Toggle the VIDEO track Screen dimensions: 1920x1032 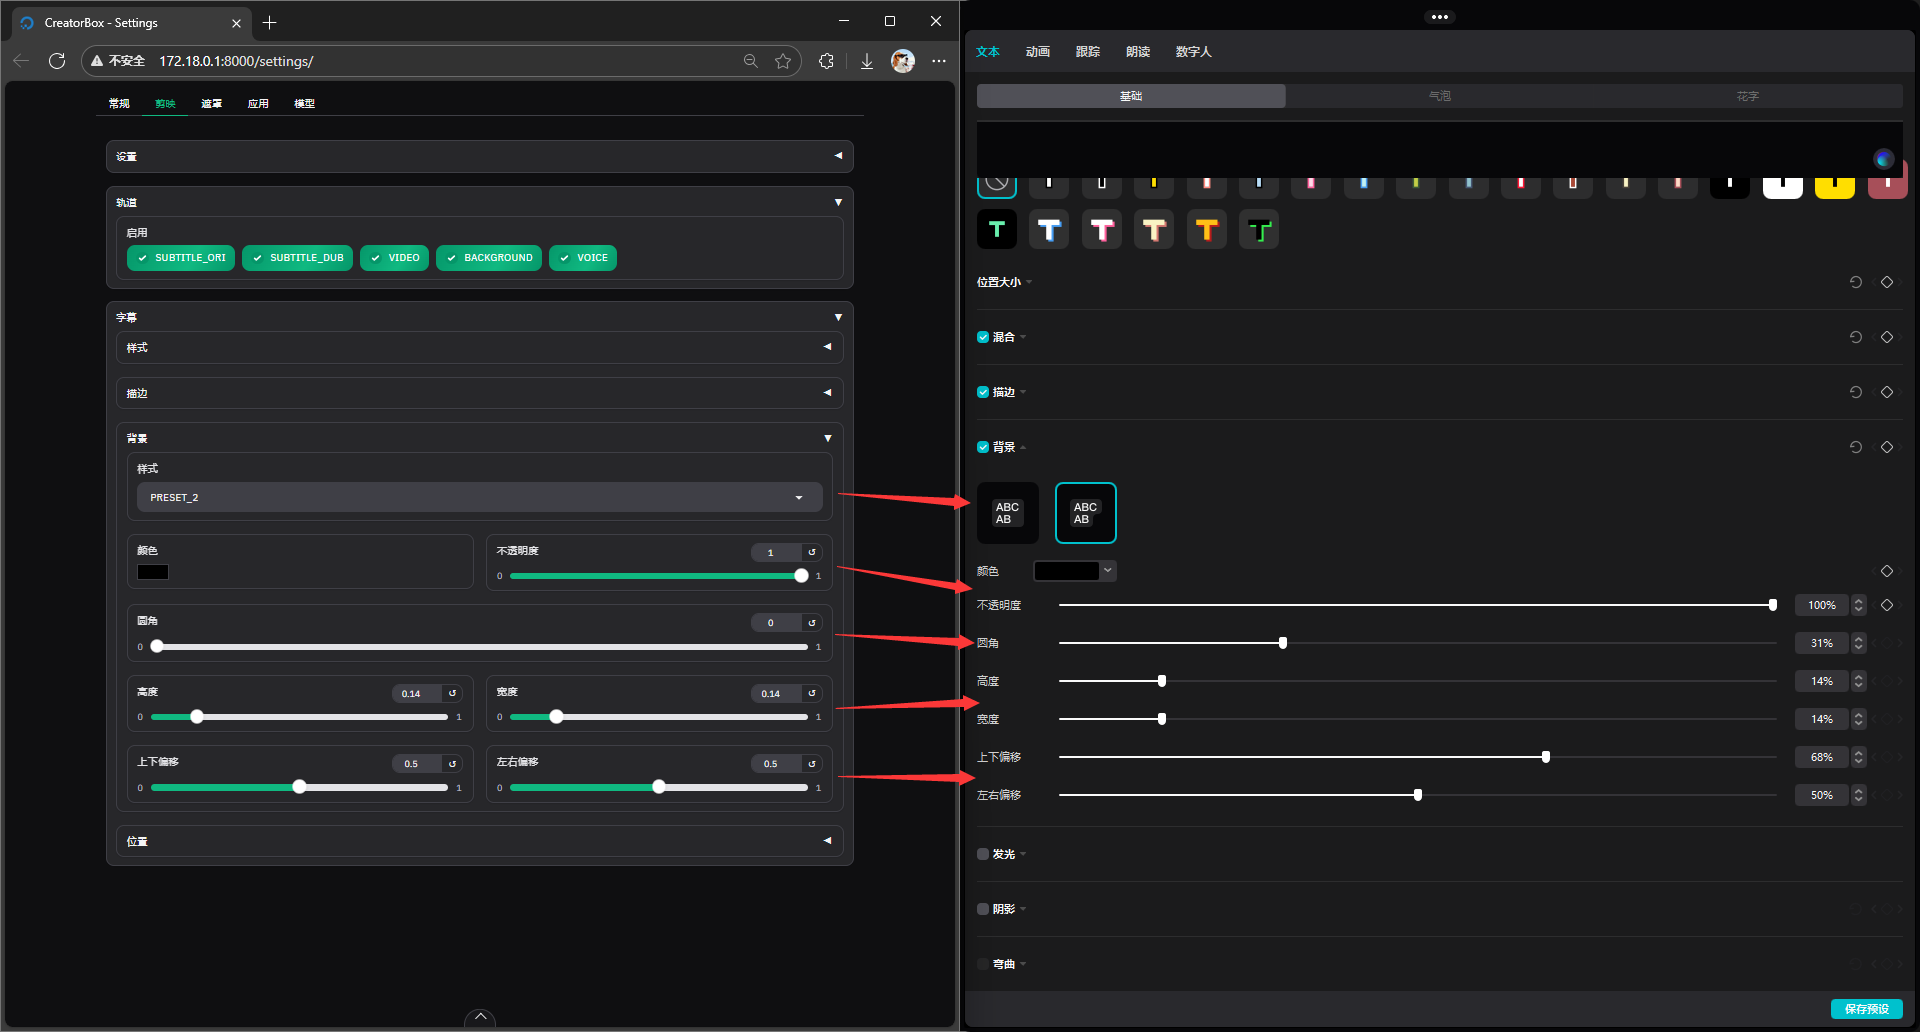click(x=395, y=258)
